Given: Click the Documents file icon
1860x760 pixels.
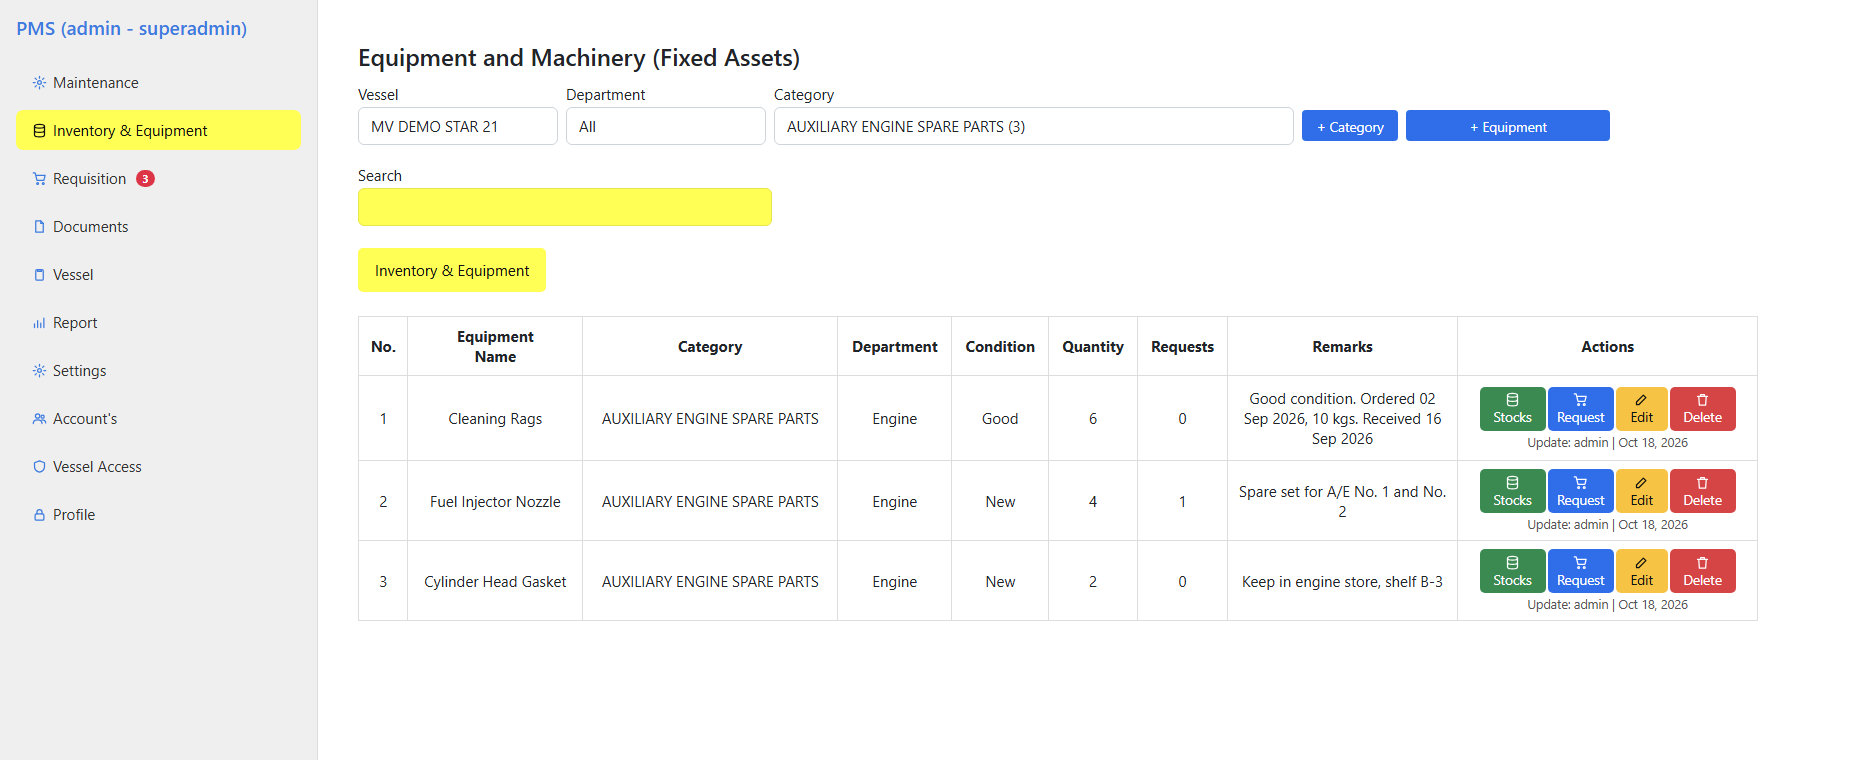Looking at the screenshot, I should [x=39, y=227].
